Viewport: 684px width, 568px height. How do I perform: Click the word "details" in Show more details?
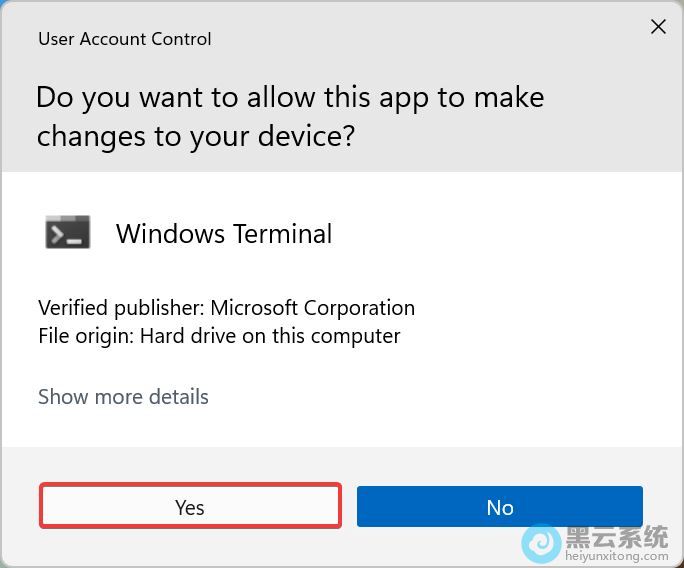coord(175,397)
